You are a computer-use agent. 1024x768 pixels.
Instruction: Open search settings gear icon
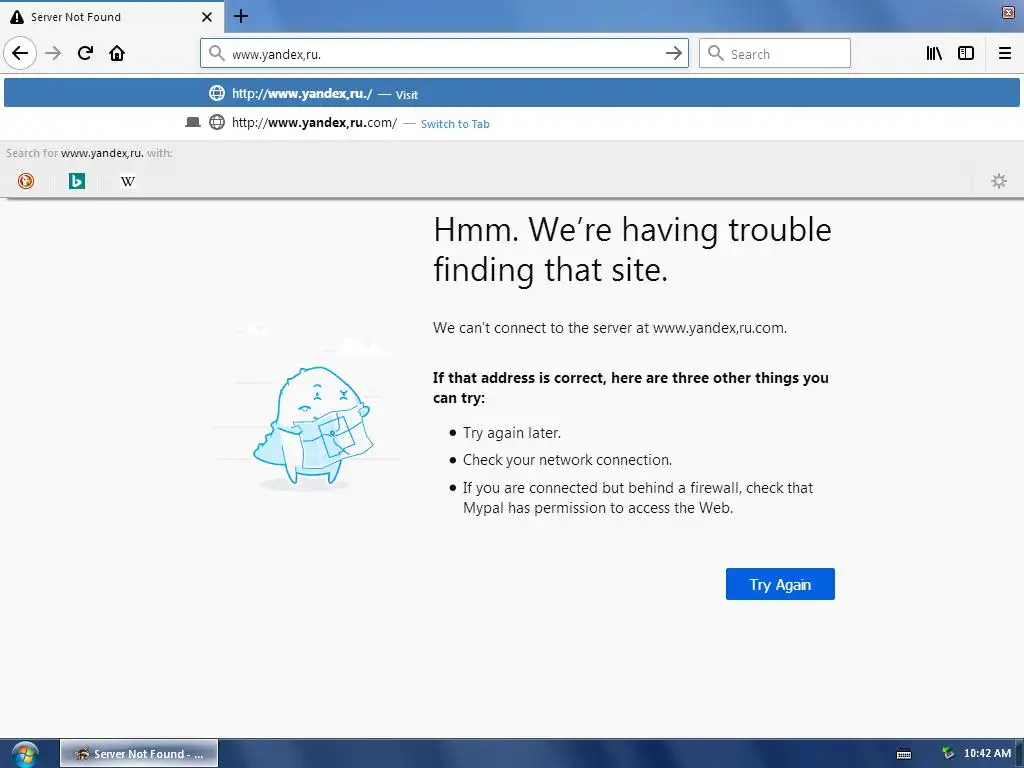click(999, 181)
